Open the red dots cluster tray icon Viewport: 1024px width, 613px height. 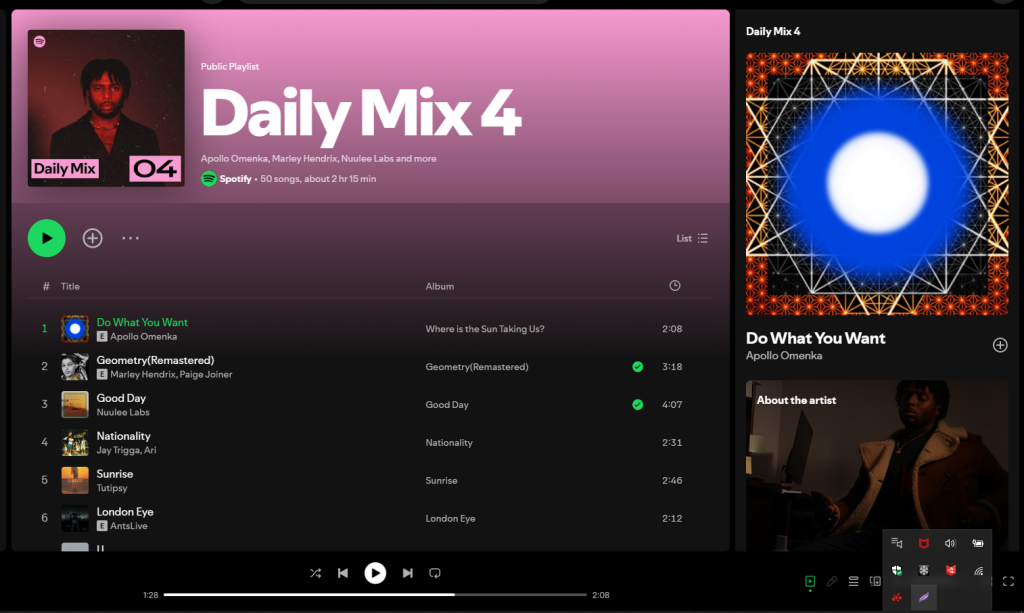pos(897,597)
